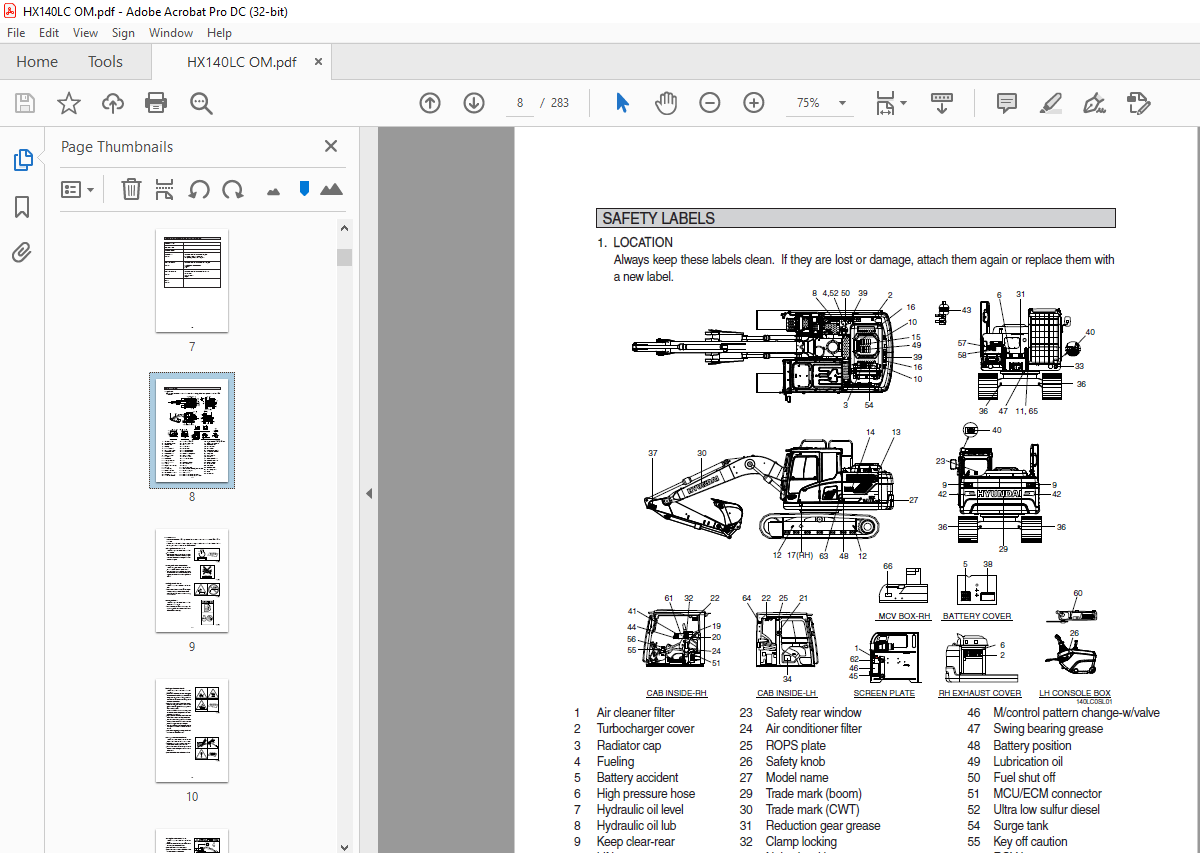Open the fit page options
Image resolution: width=1200 pixels, height=853 pixels.
[x=890, y=103]
